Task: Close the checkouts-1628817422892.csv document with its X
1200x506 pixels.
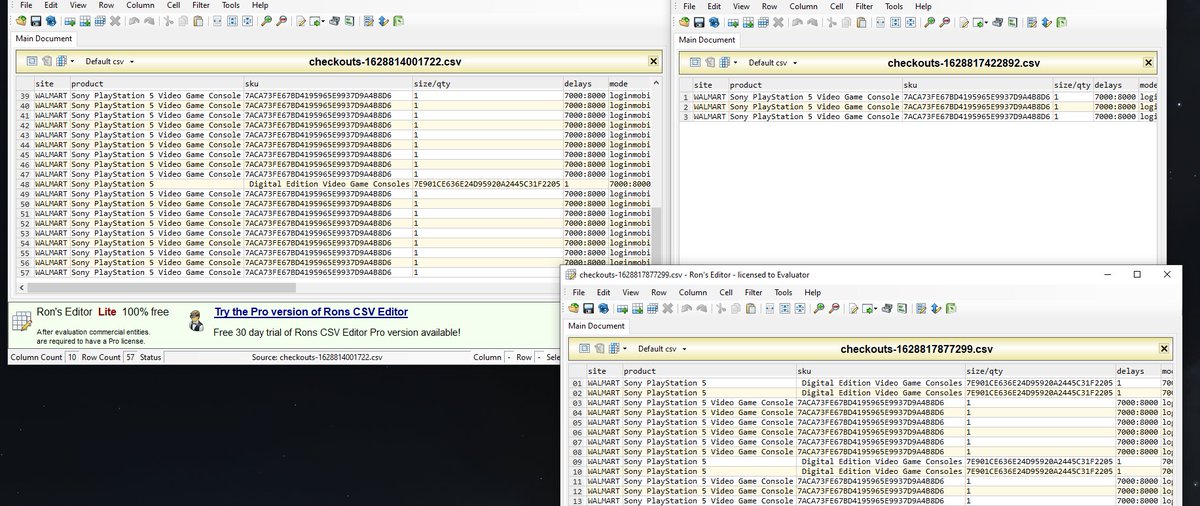Action: tap(1149, 62)
